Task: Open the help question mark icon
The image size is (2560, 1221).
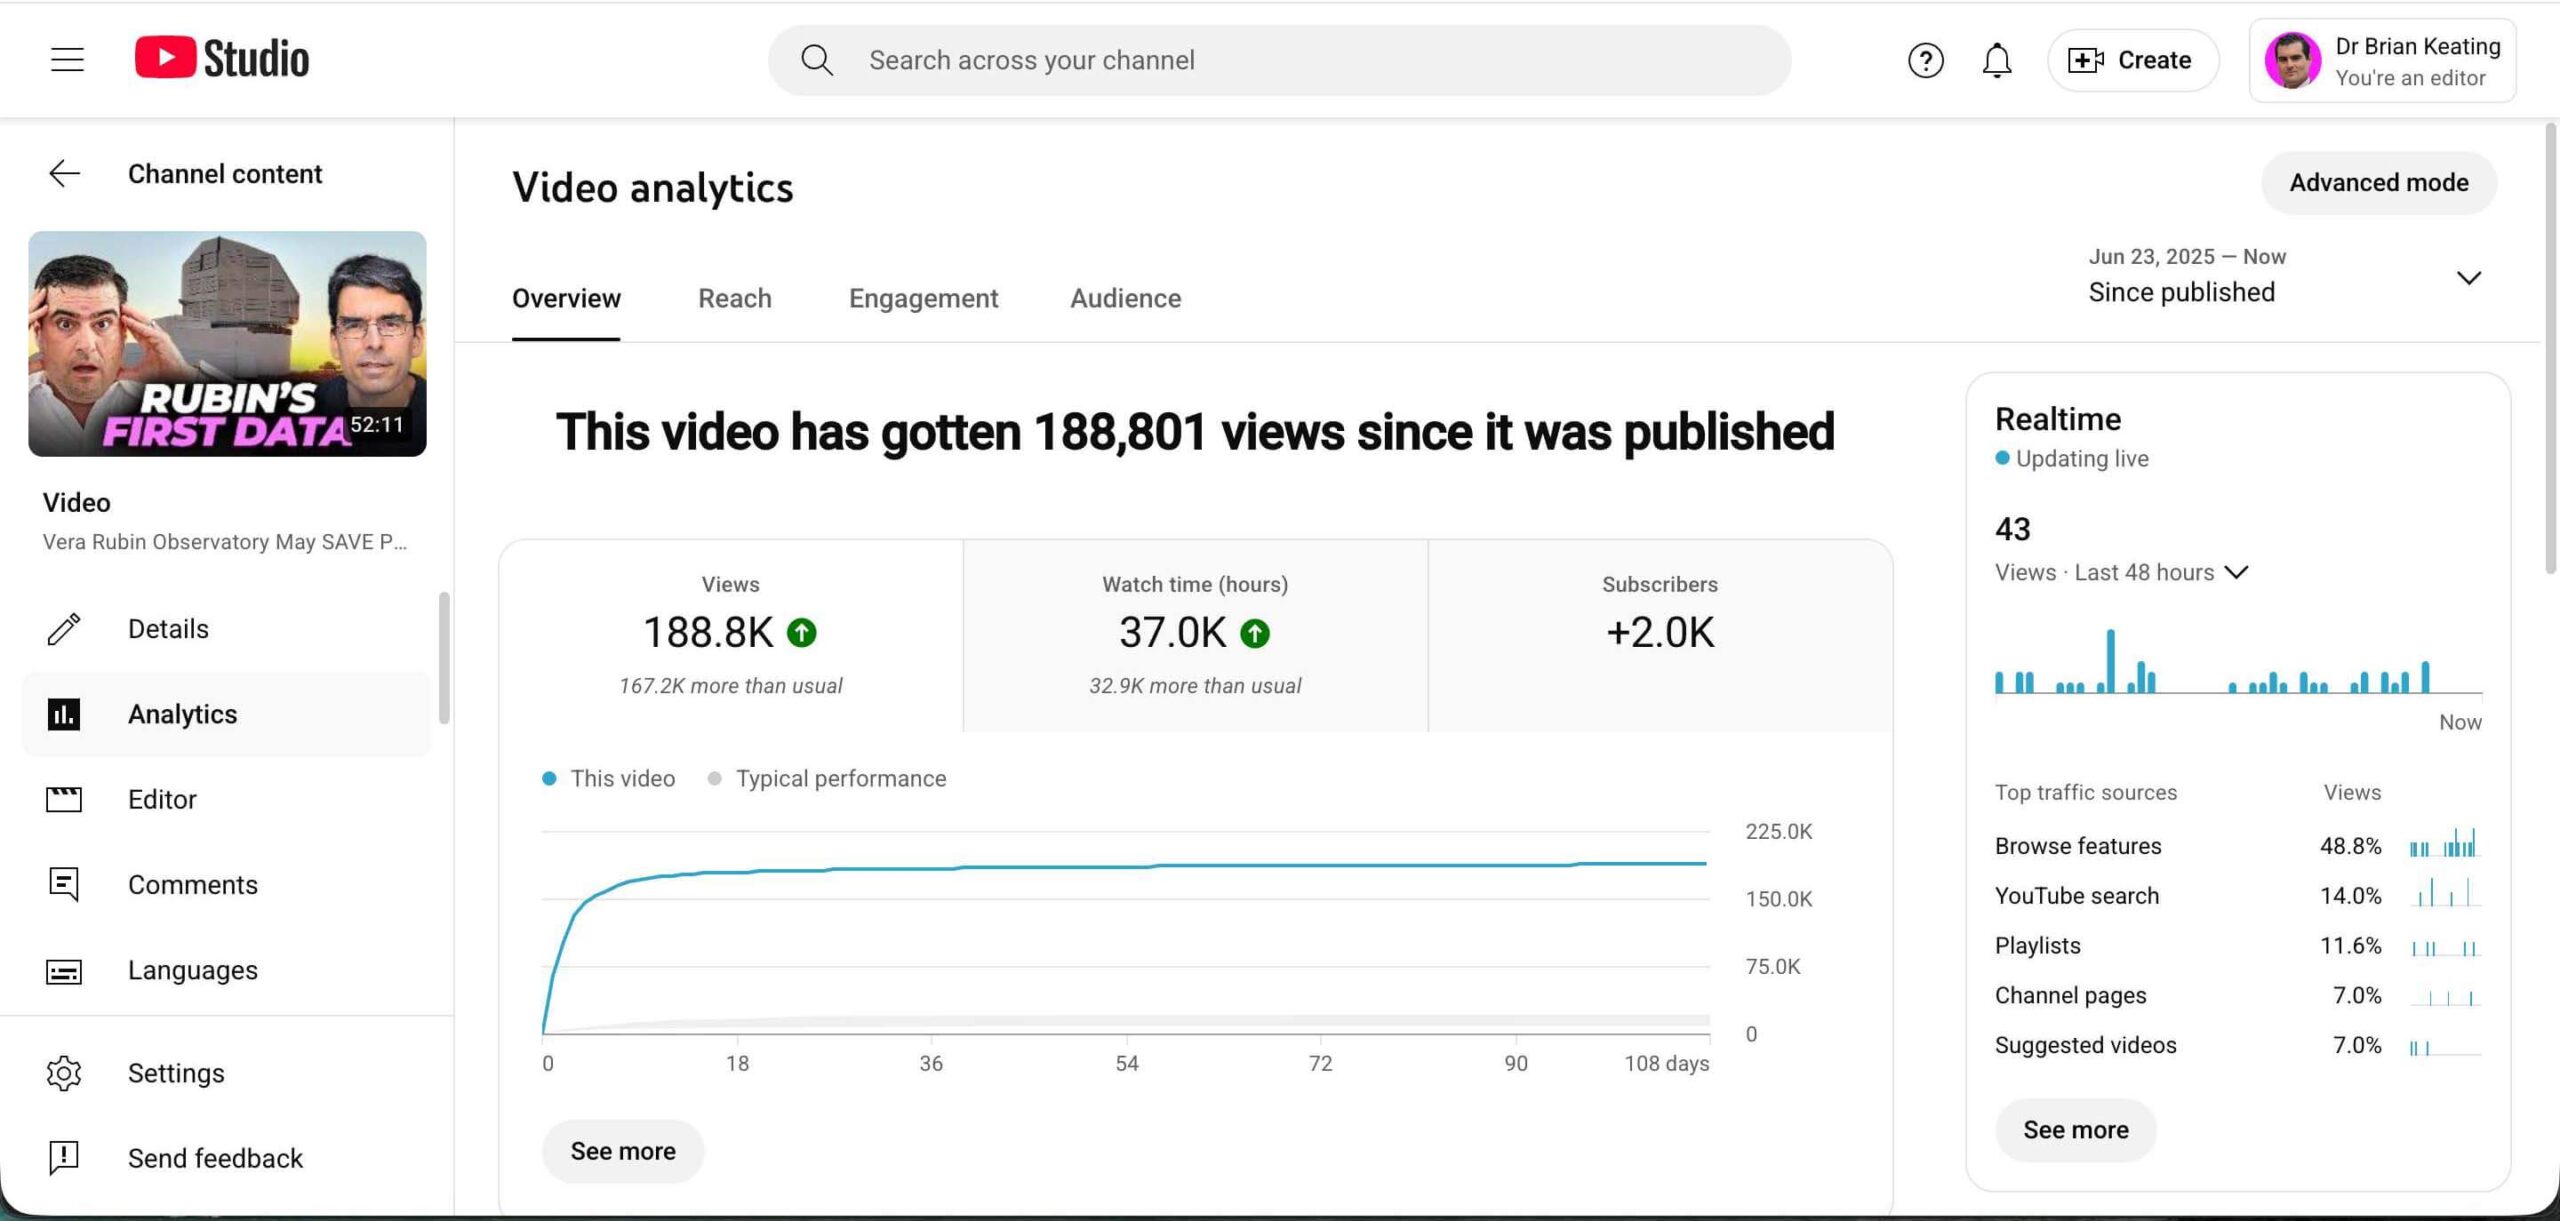Action: point(1925,60)
